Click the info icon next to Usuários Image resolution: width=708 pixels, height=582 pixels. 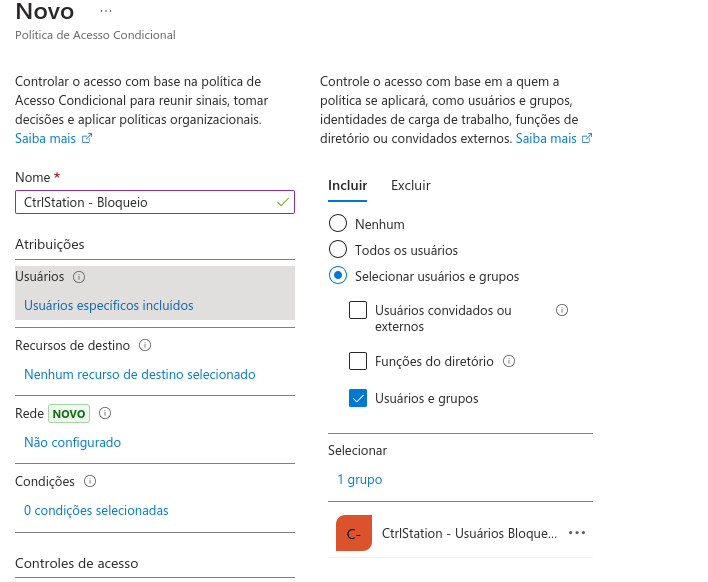pos(79,277)
